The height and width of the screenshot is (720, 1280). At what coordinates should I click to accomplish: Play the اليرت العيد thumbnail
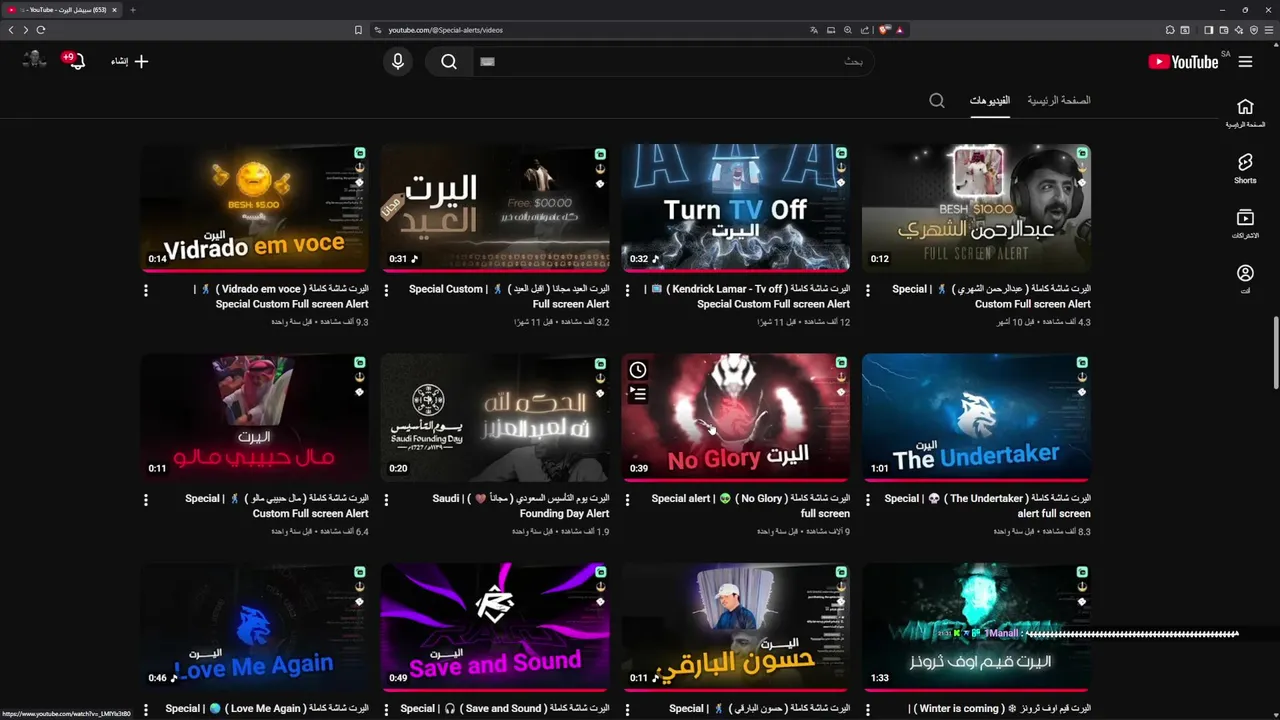(x=495, y=208)
